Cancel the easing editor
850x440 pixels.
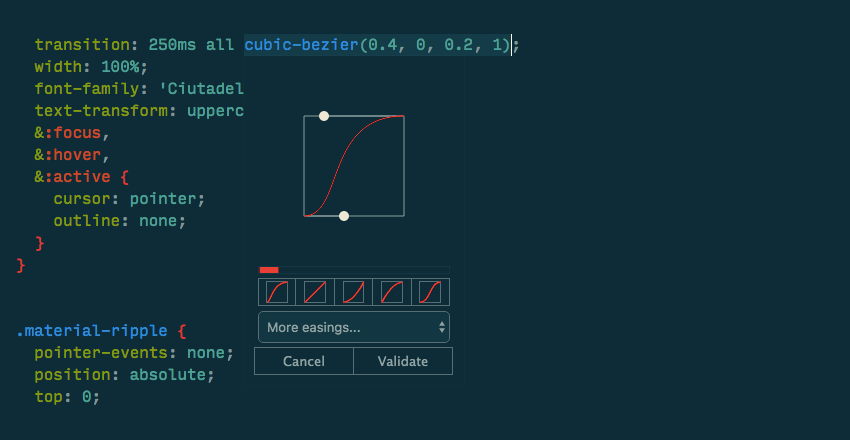pos(304,361)
